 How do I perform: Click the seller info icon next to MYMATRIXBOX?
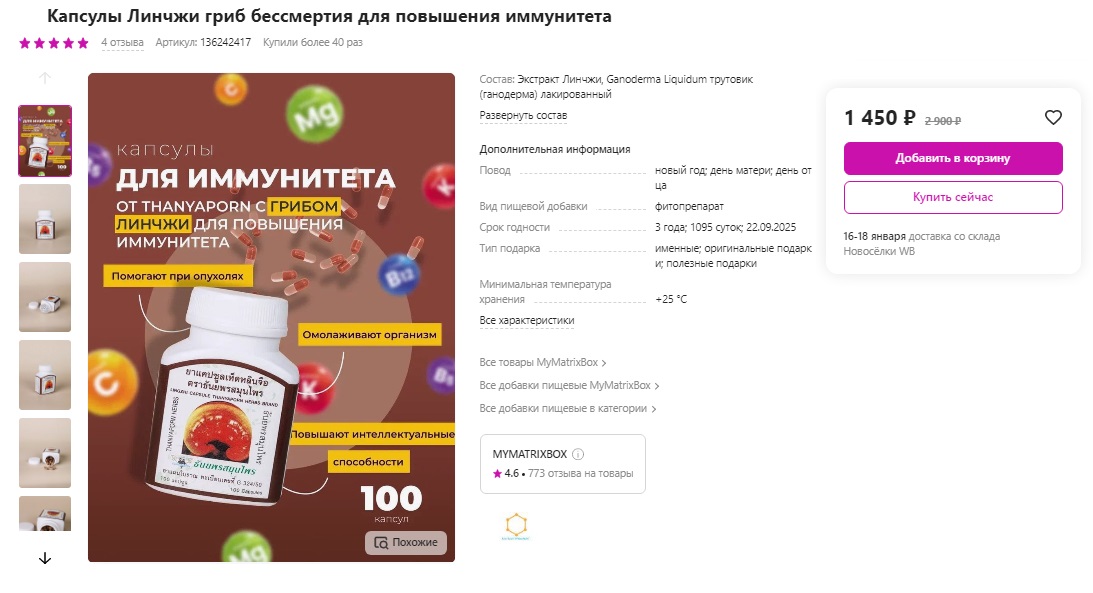point(578,454)
